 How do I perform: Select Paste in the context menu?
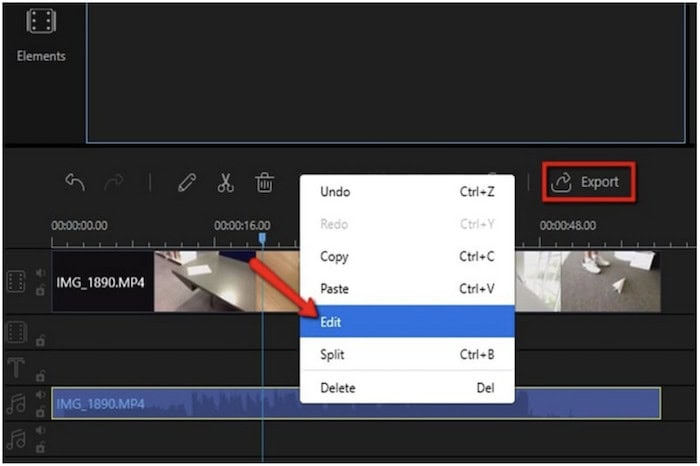pos(407,289)
